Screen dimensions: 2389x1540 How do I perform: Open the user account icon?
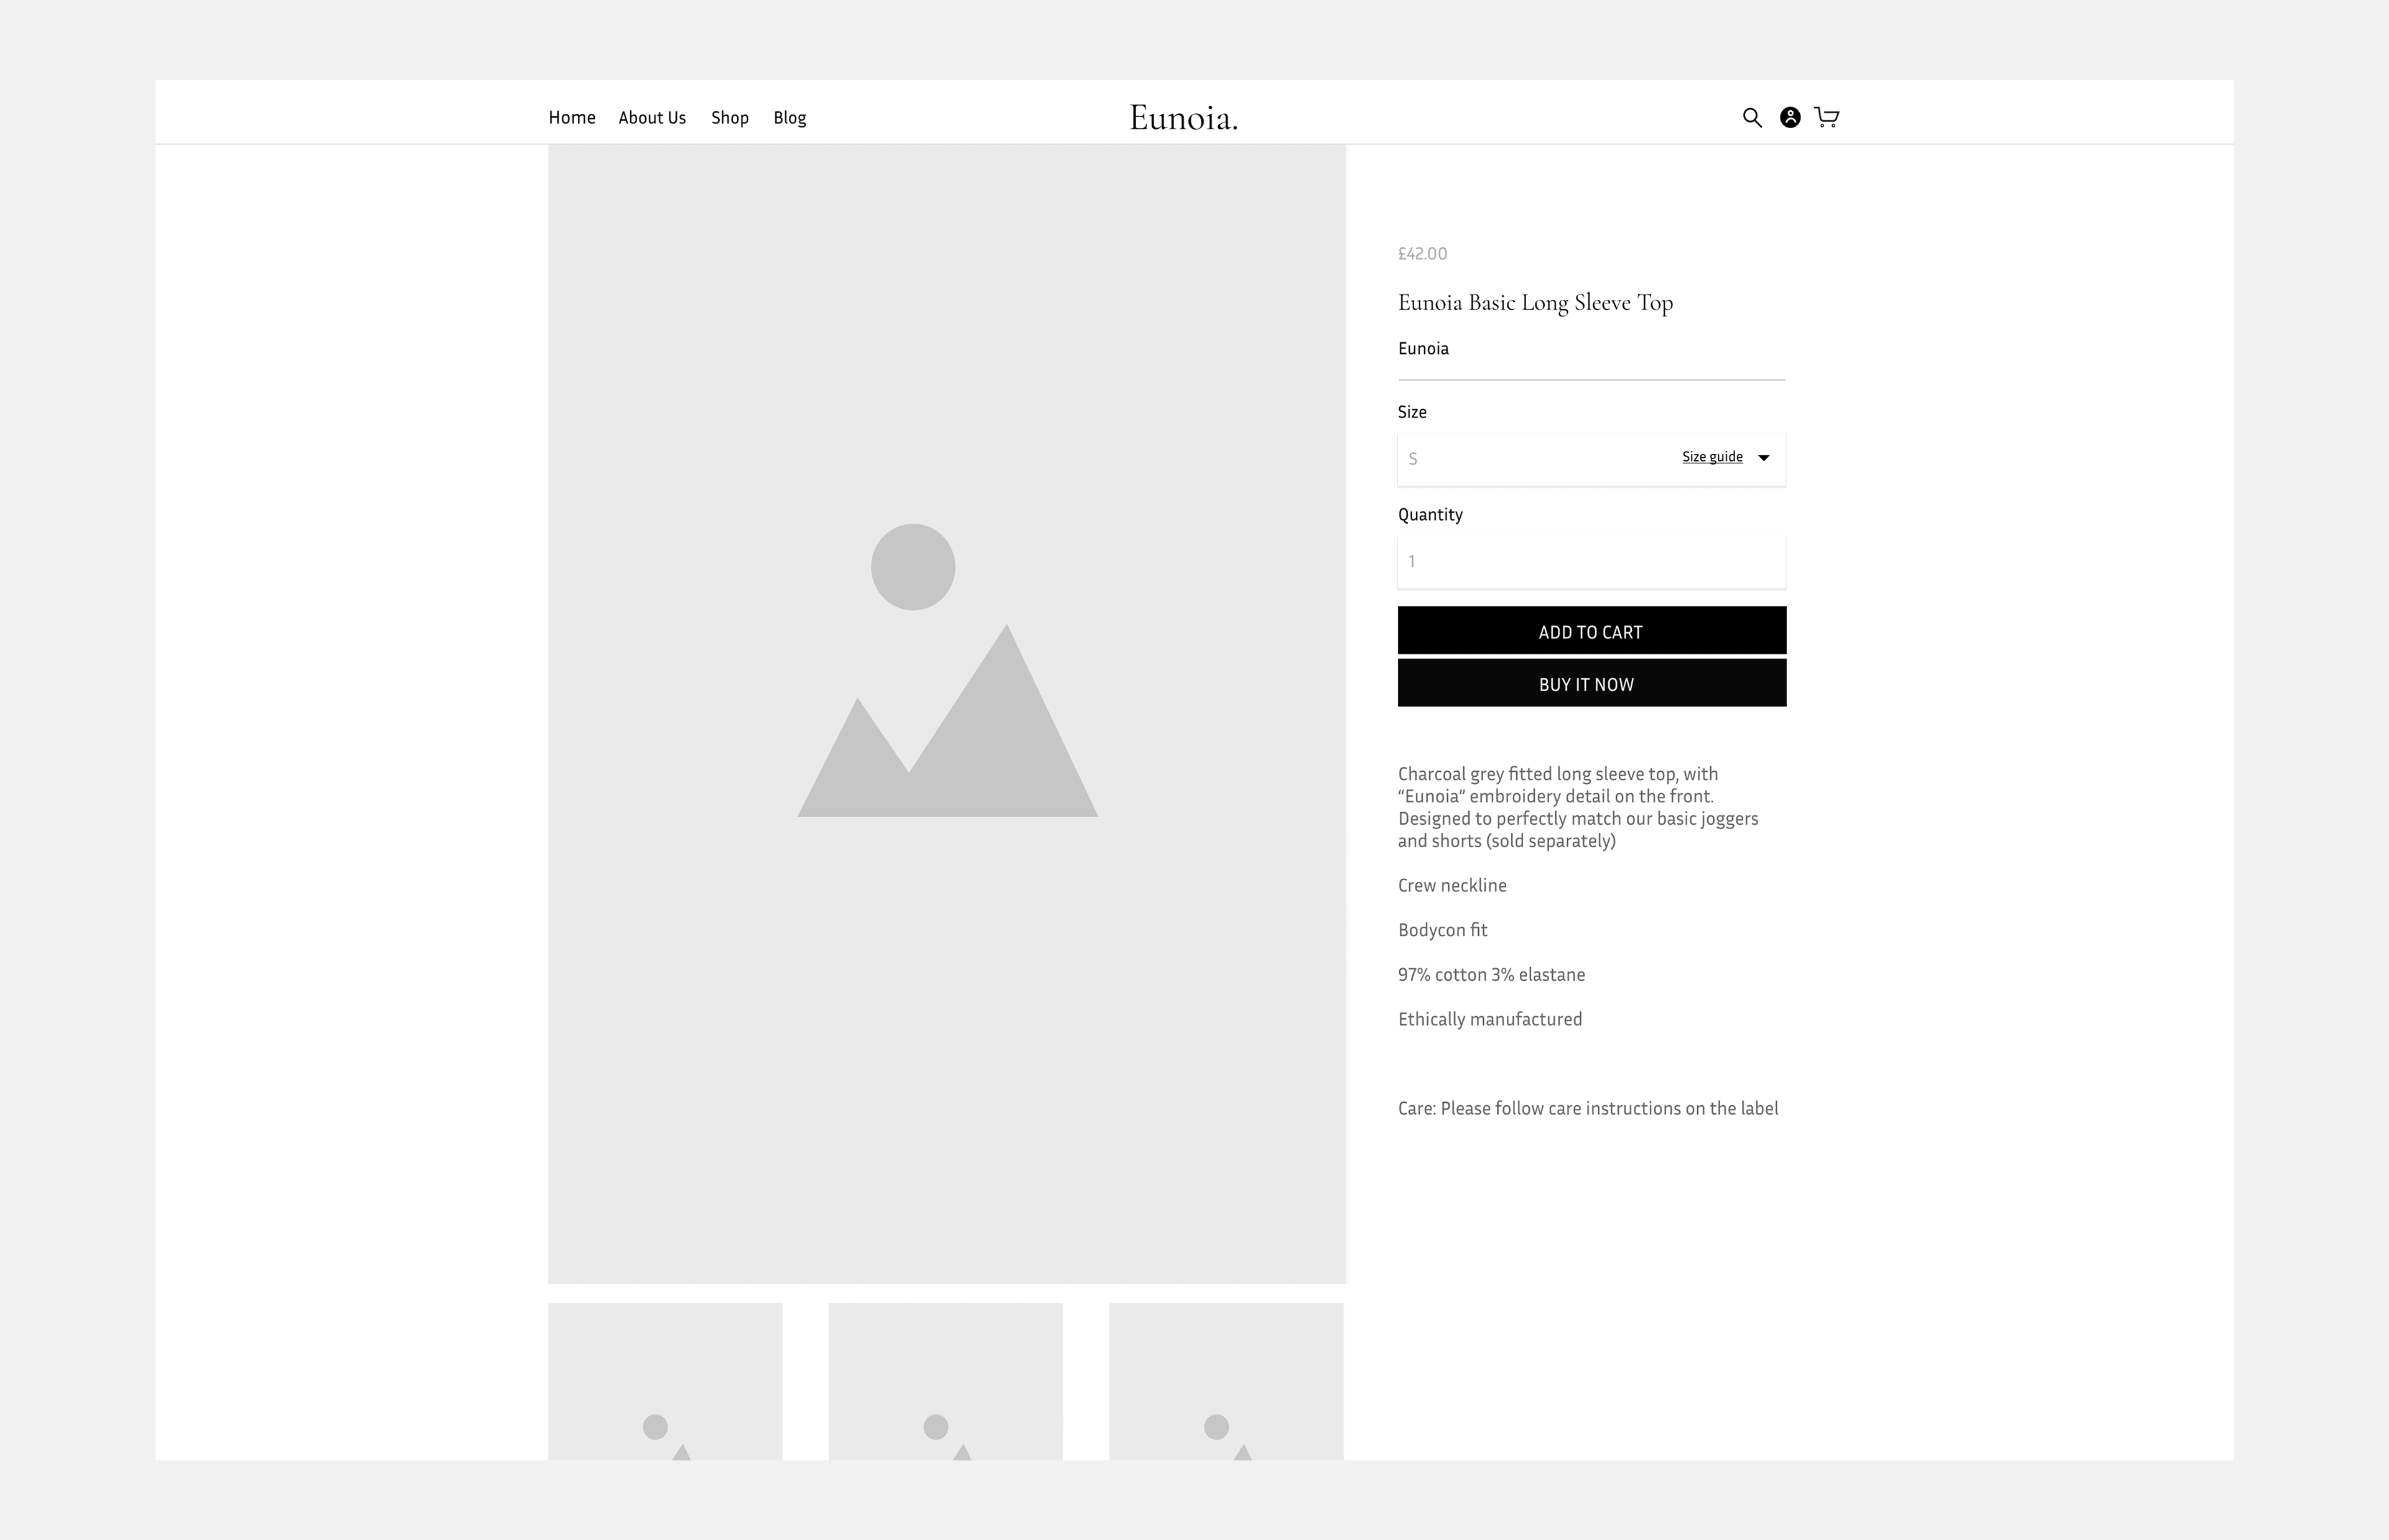pyautogui.click(x=1790, y=118)
